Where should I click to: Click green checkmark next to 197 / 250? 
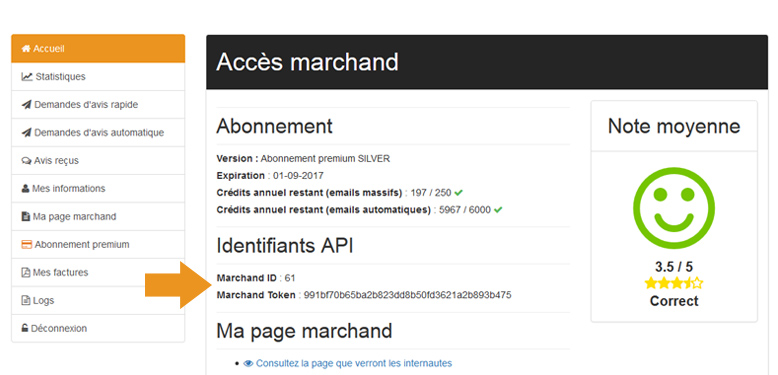click(x=459, y=192)
